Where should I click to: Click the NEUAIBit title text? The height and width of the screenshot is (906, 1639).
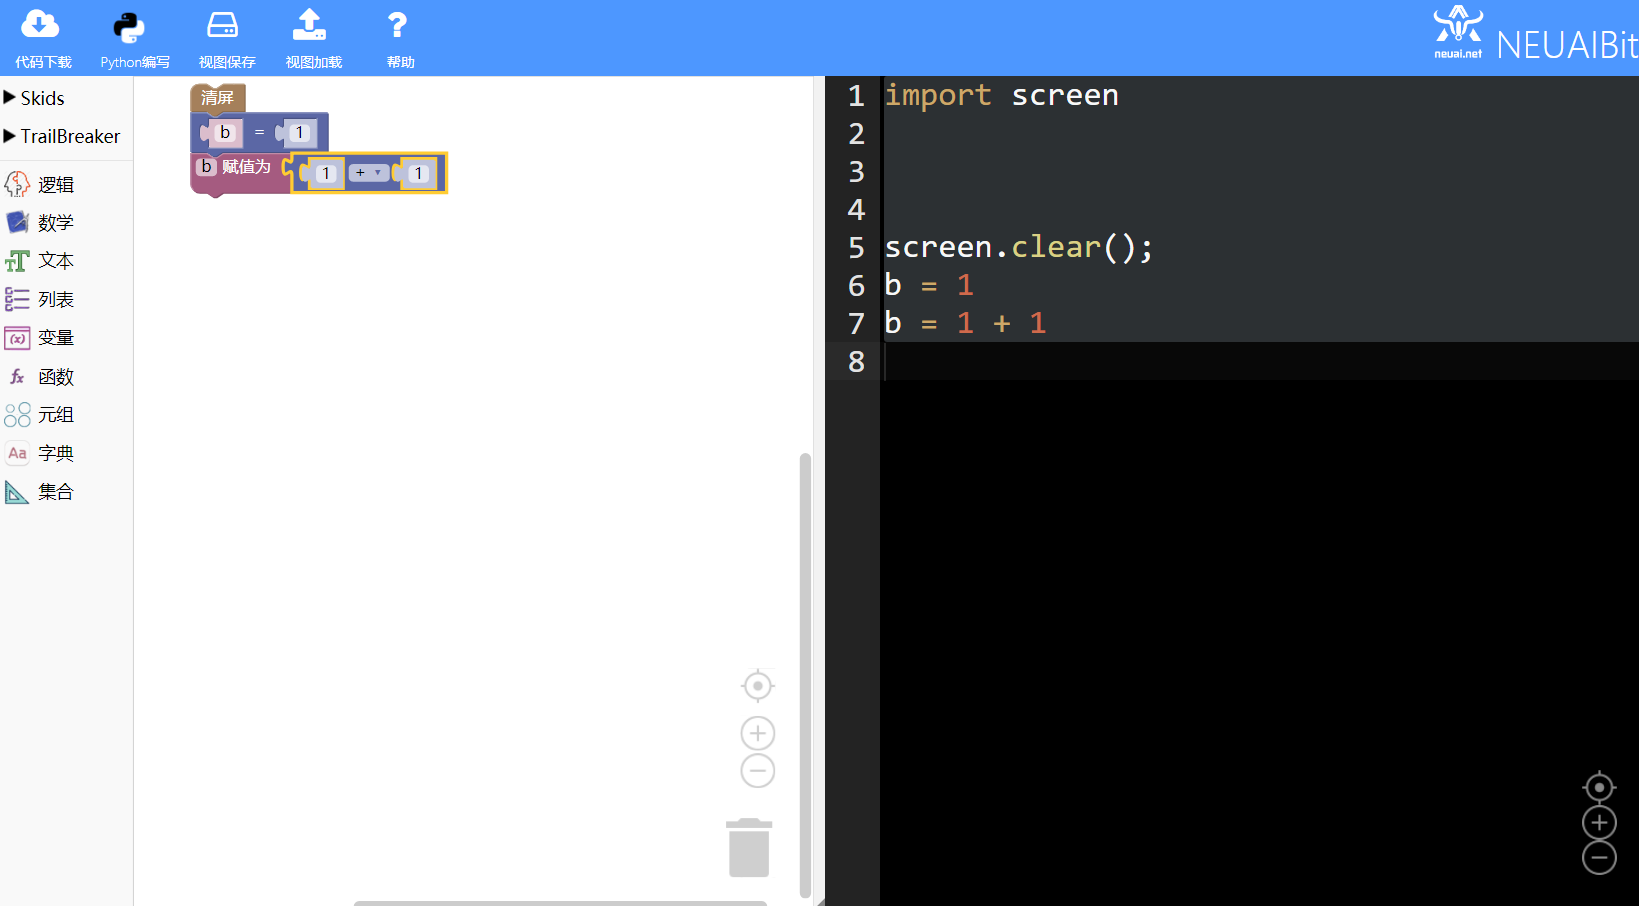[1566, 45]
